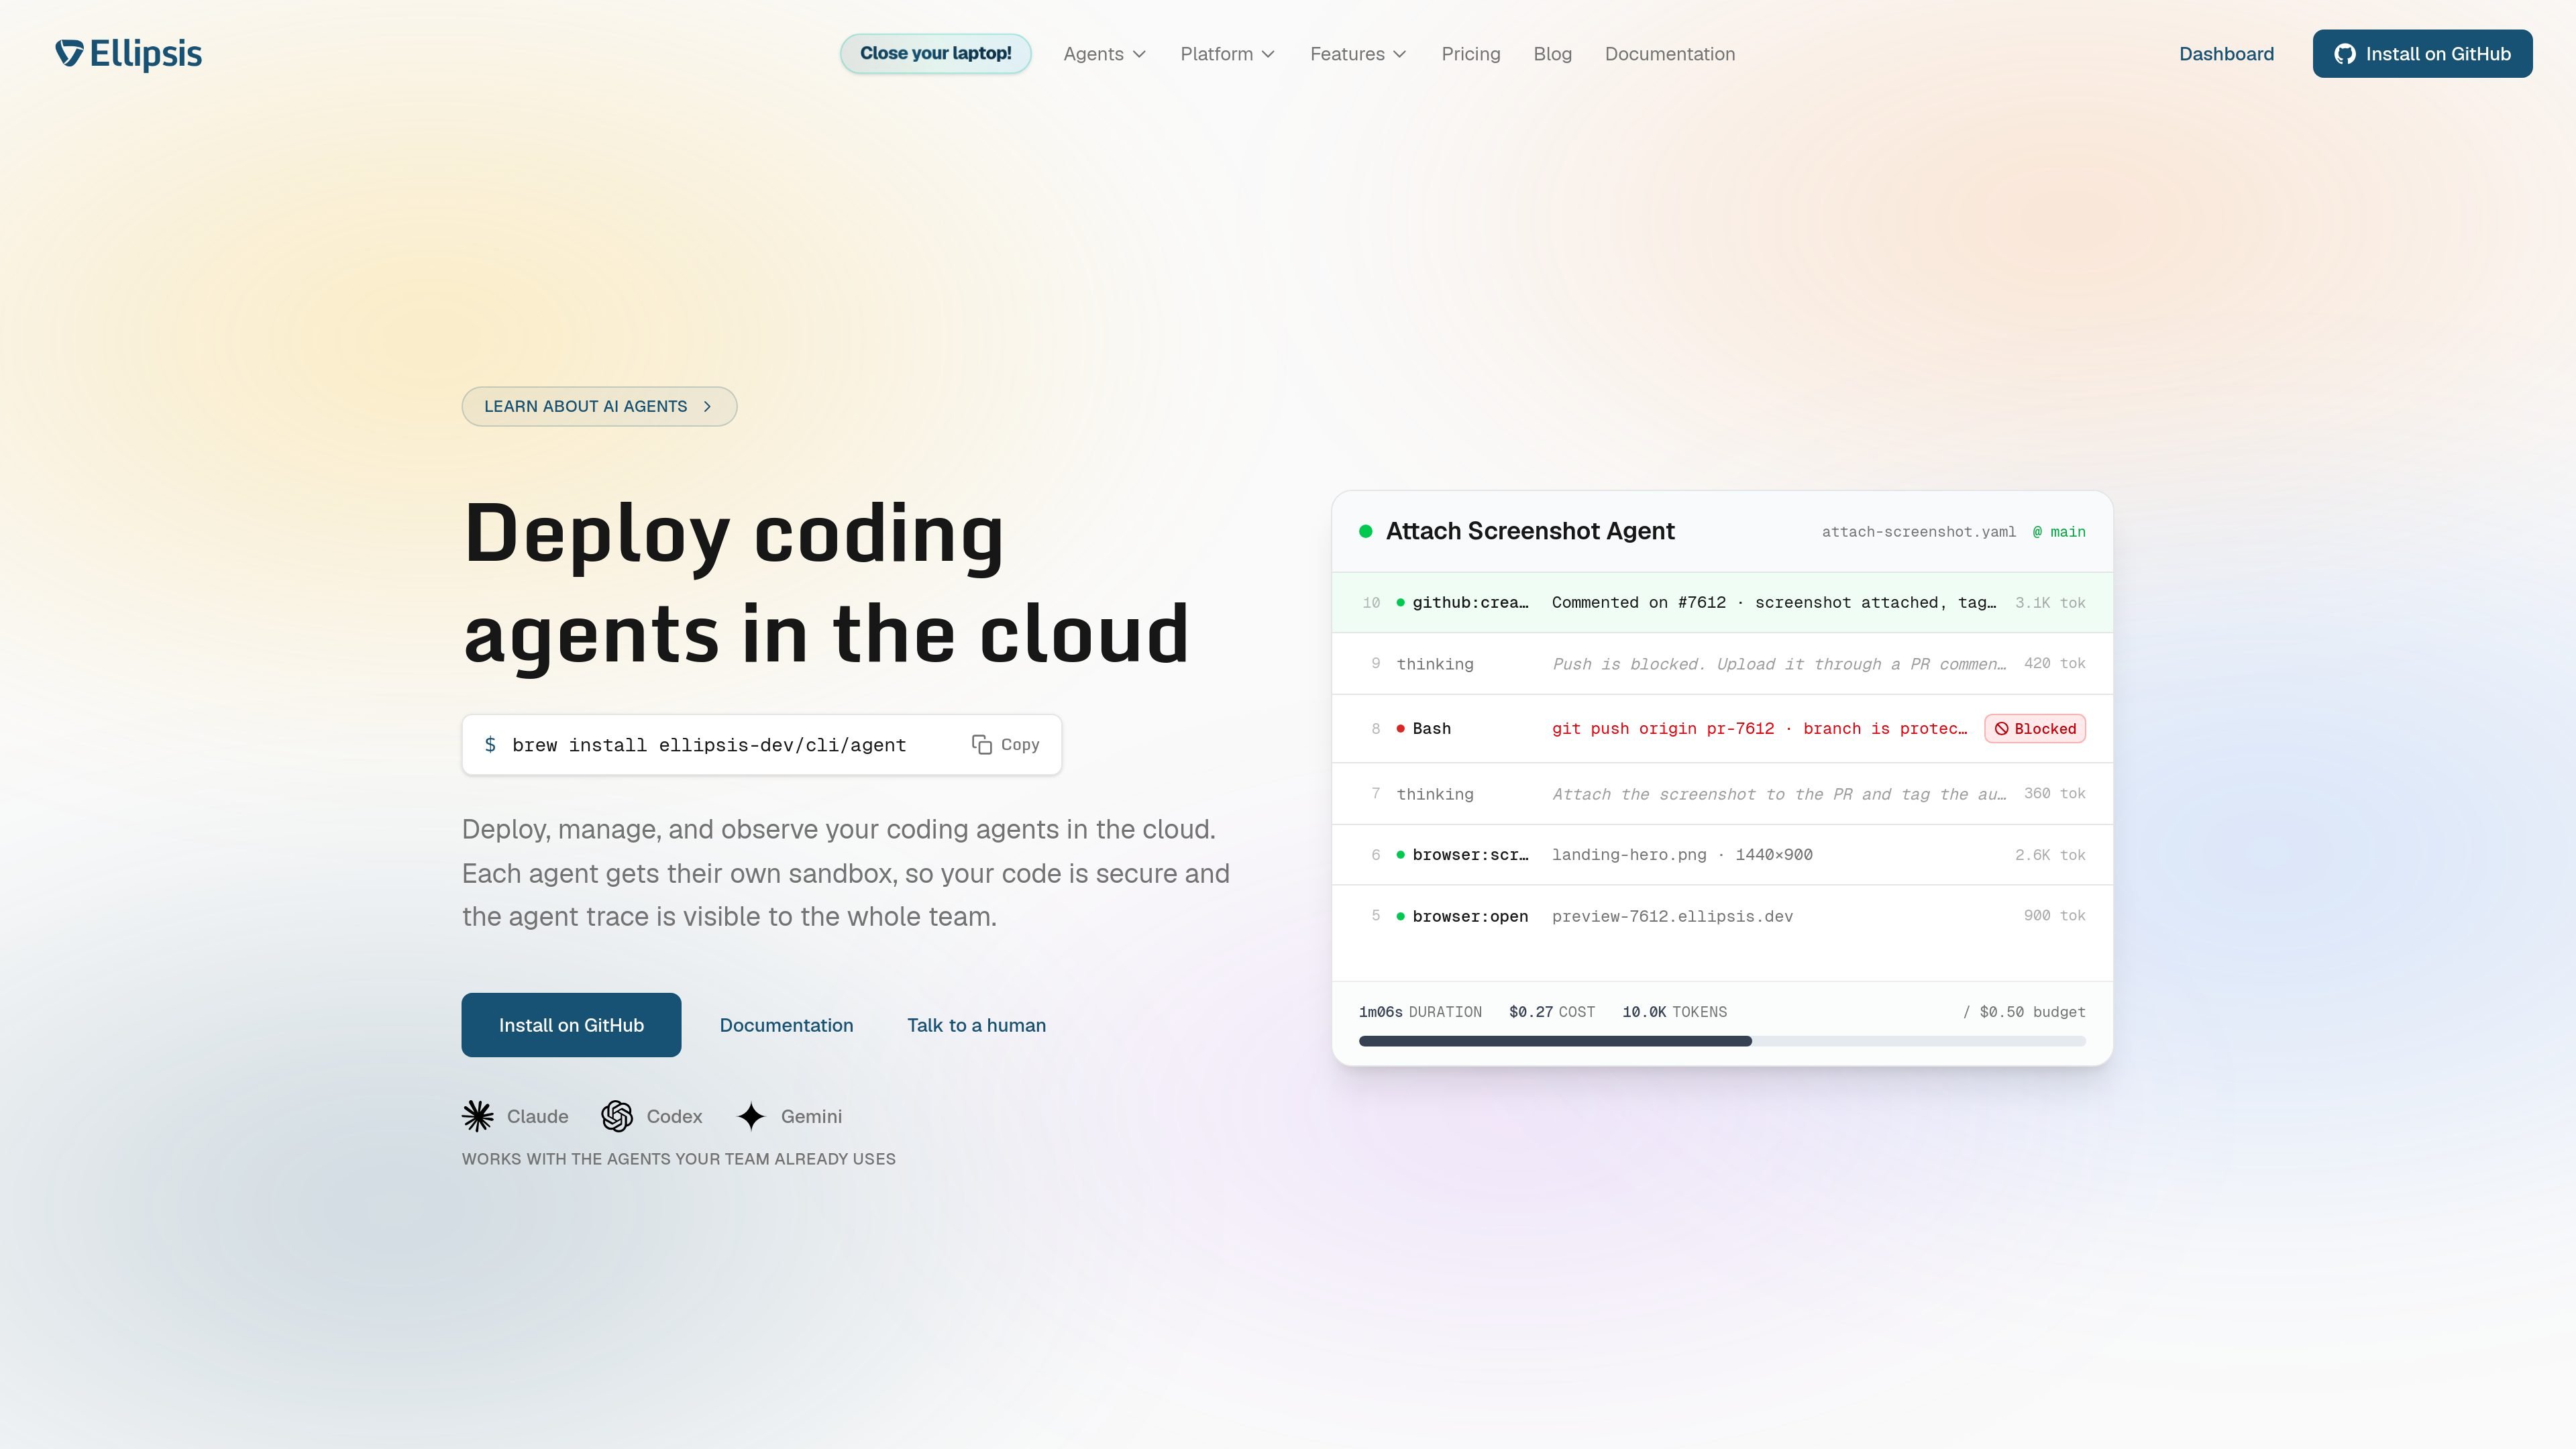Click the Codex knot logo icon
This screenshot has width=2576, height=1449.
click(617, 1116)
